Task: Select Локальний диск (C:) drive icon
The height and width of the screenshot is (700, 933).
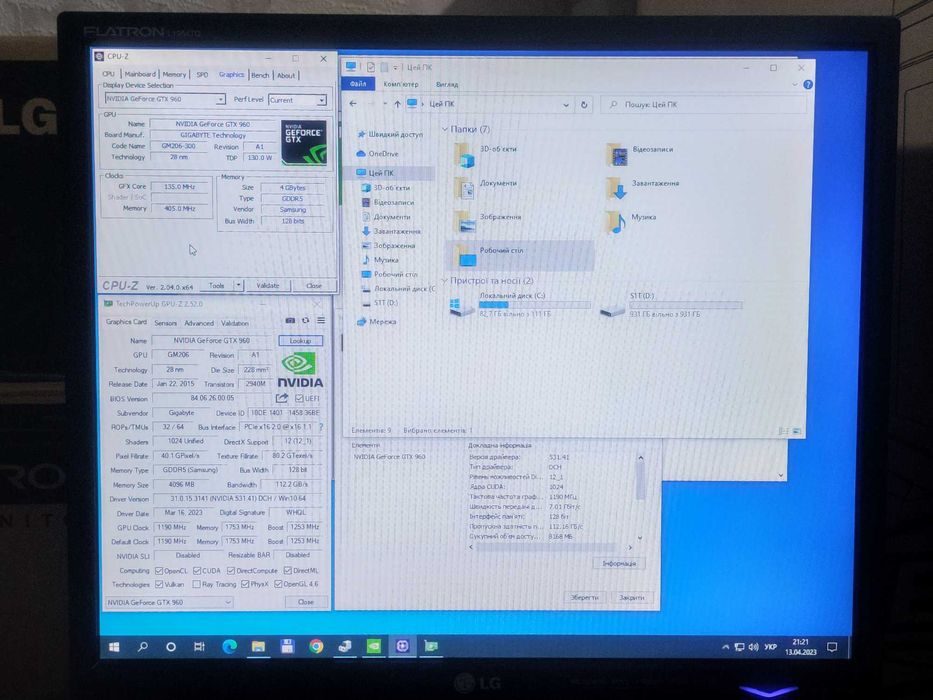Action: click(x=461, y=307)
